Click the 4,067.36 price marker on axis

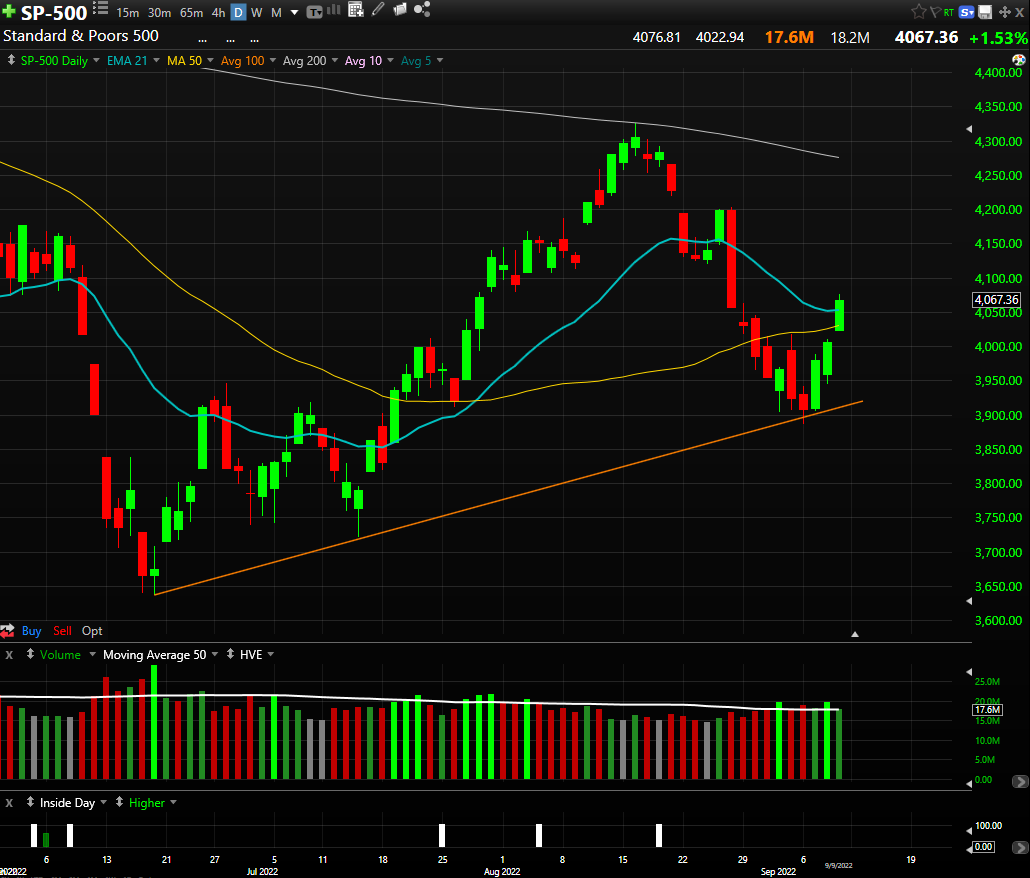(996, 300)
